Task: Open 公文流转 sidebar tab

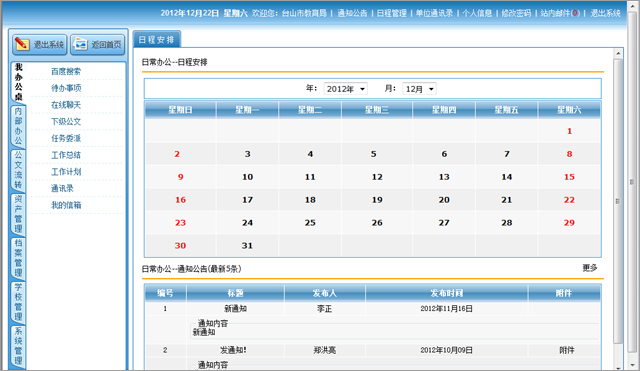Action: (18, 170)
